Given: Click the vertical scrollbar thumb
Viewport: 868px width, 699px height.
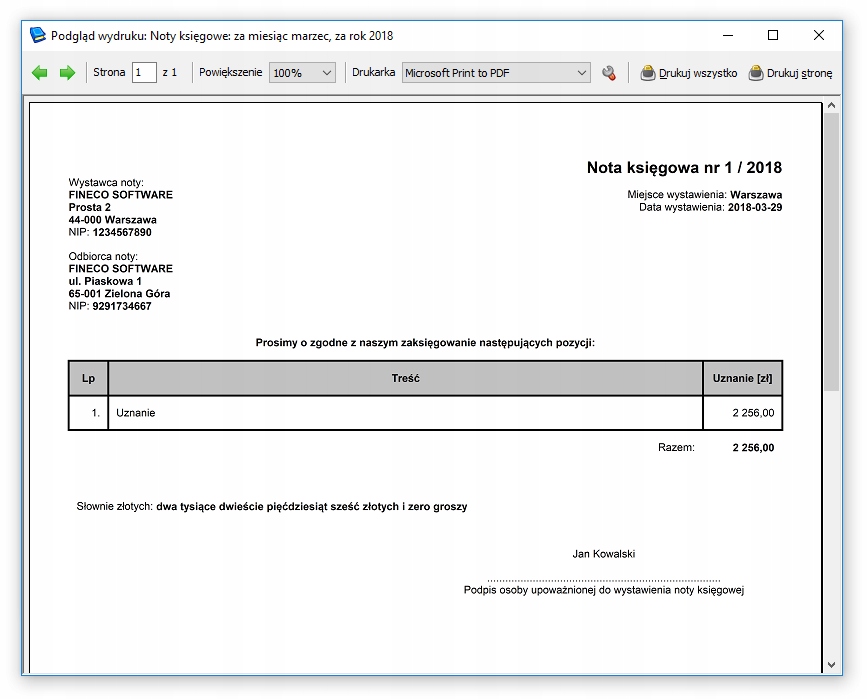Looking at the screenshot, I should point(831,250).
